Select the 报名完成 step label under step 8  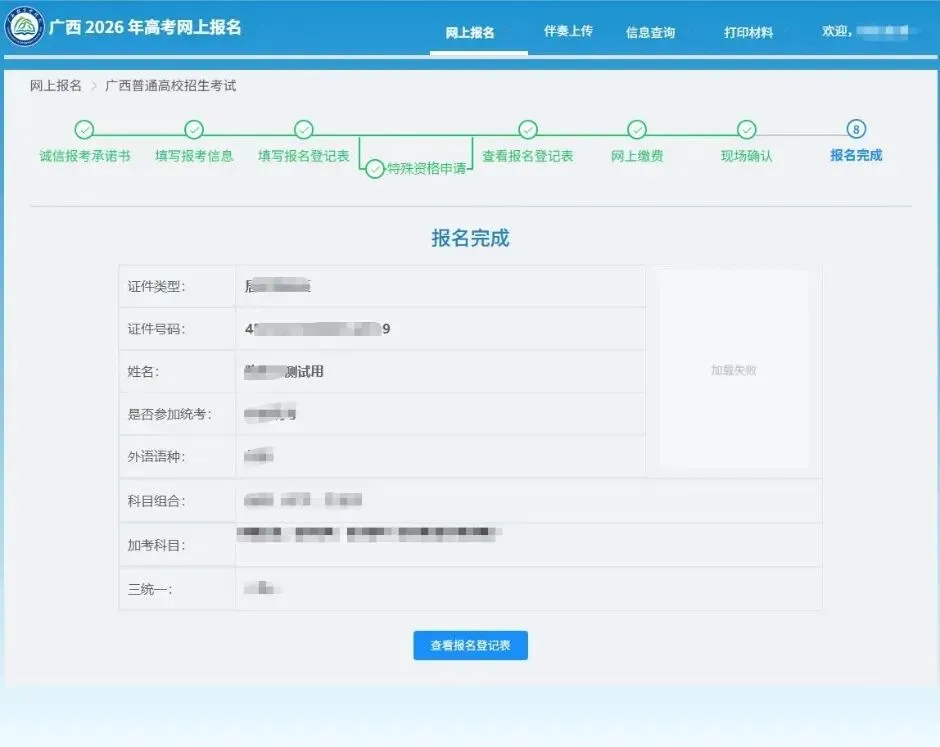click(x=856, y=155)
